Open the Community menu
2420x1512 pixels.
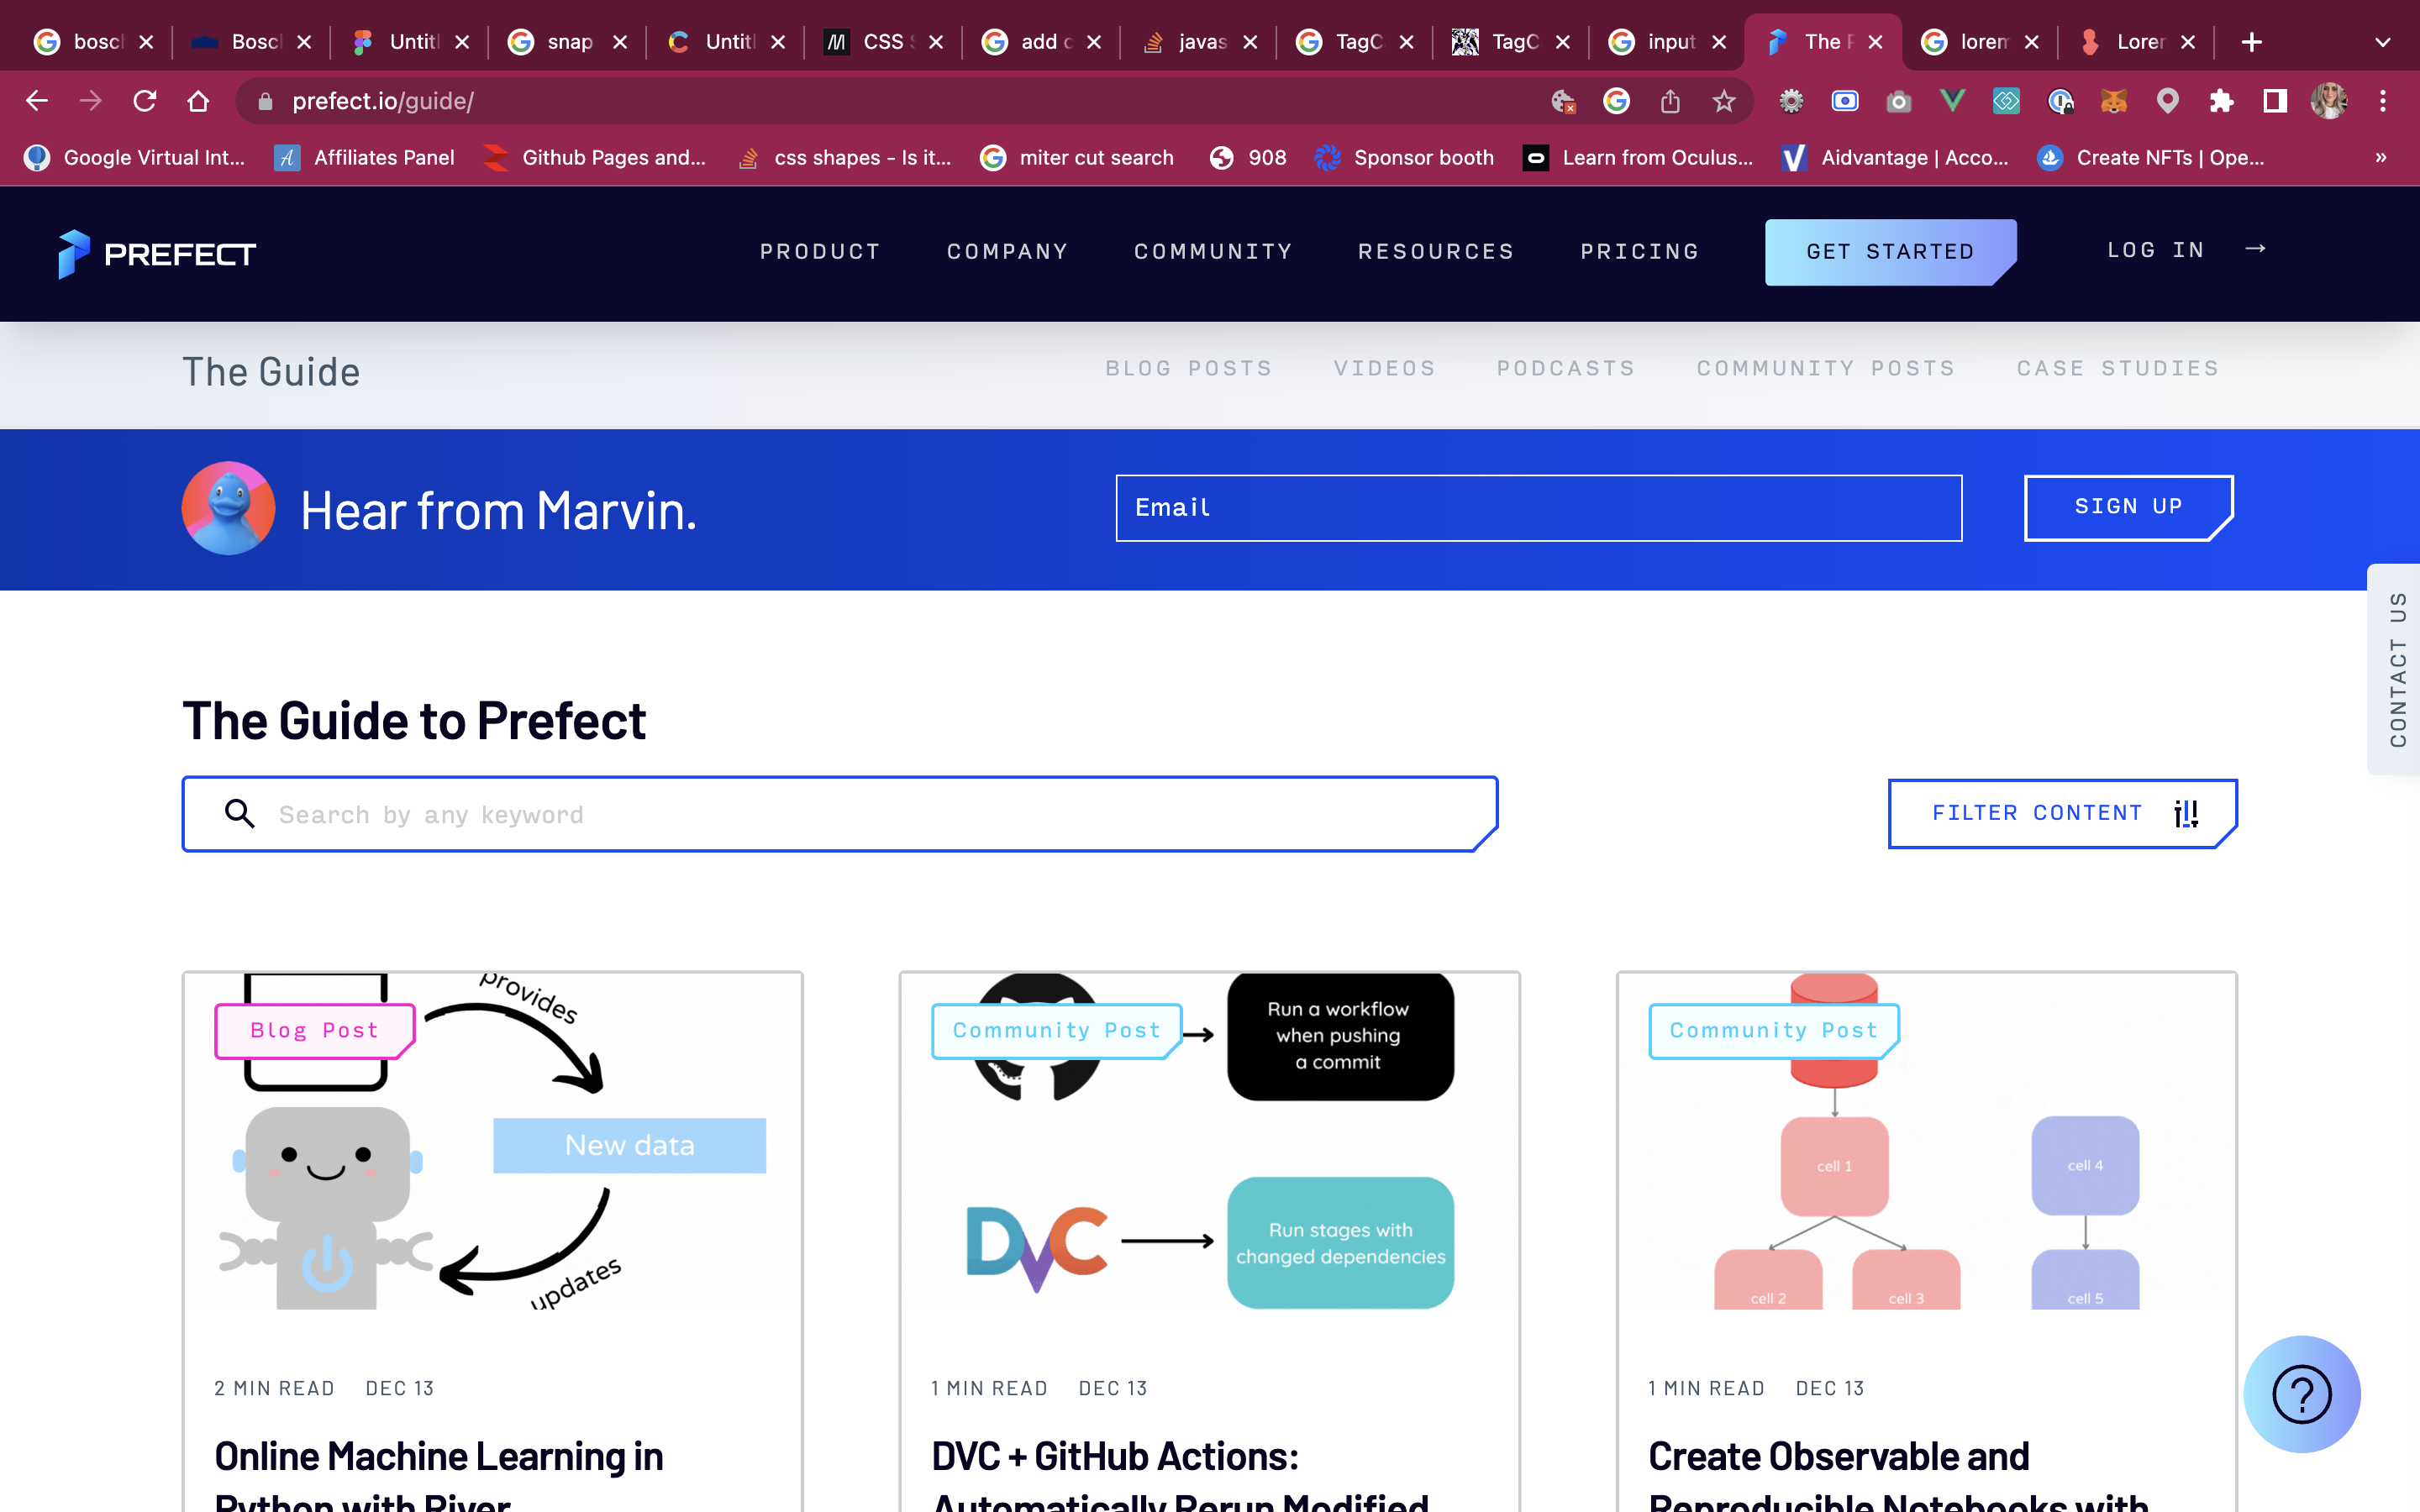tap(1213, 251)
